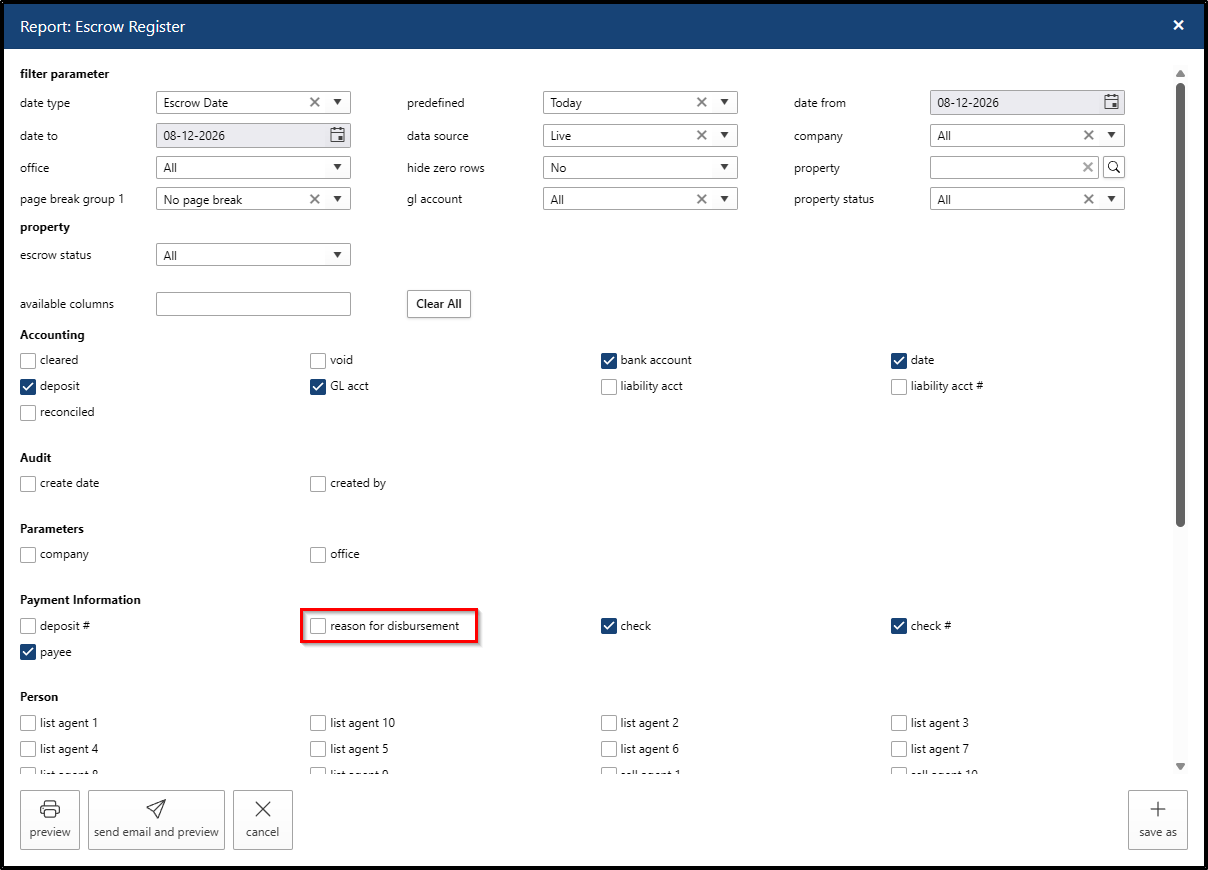
Task: Check the void column checkbox
Action: (x=318, y=361)
